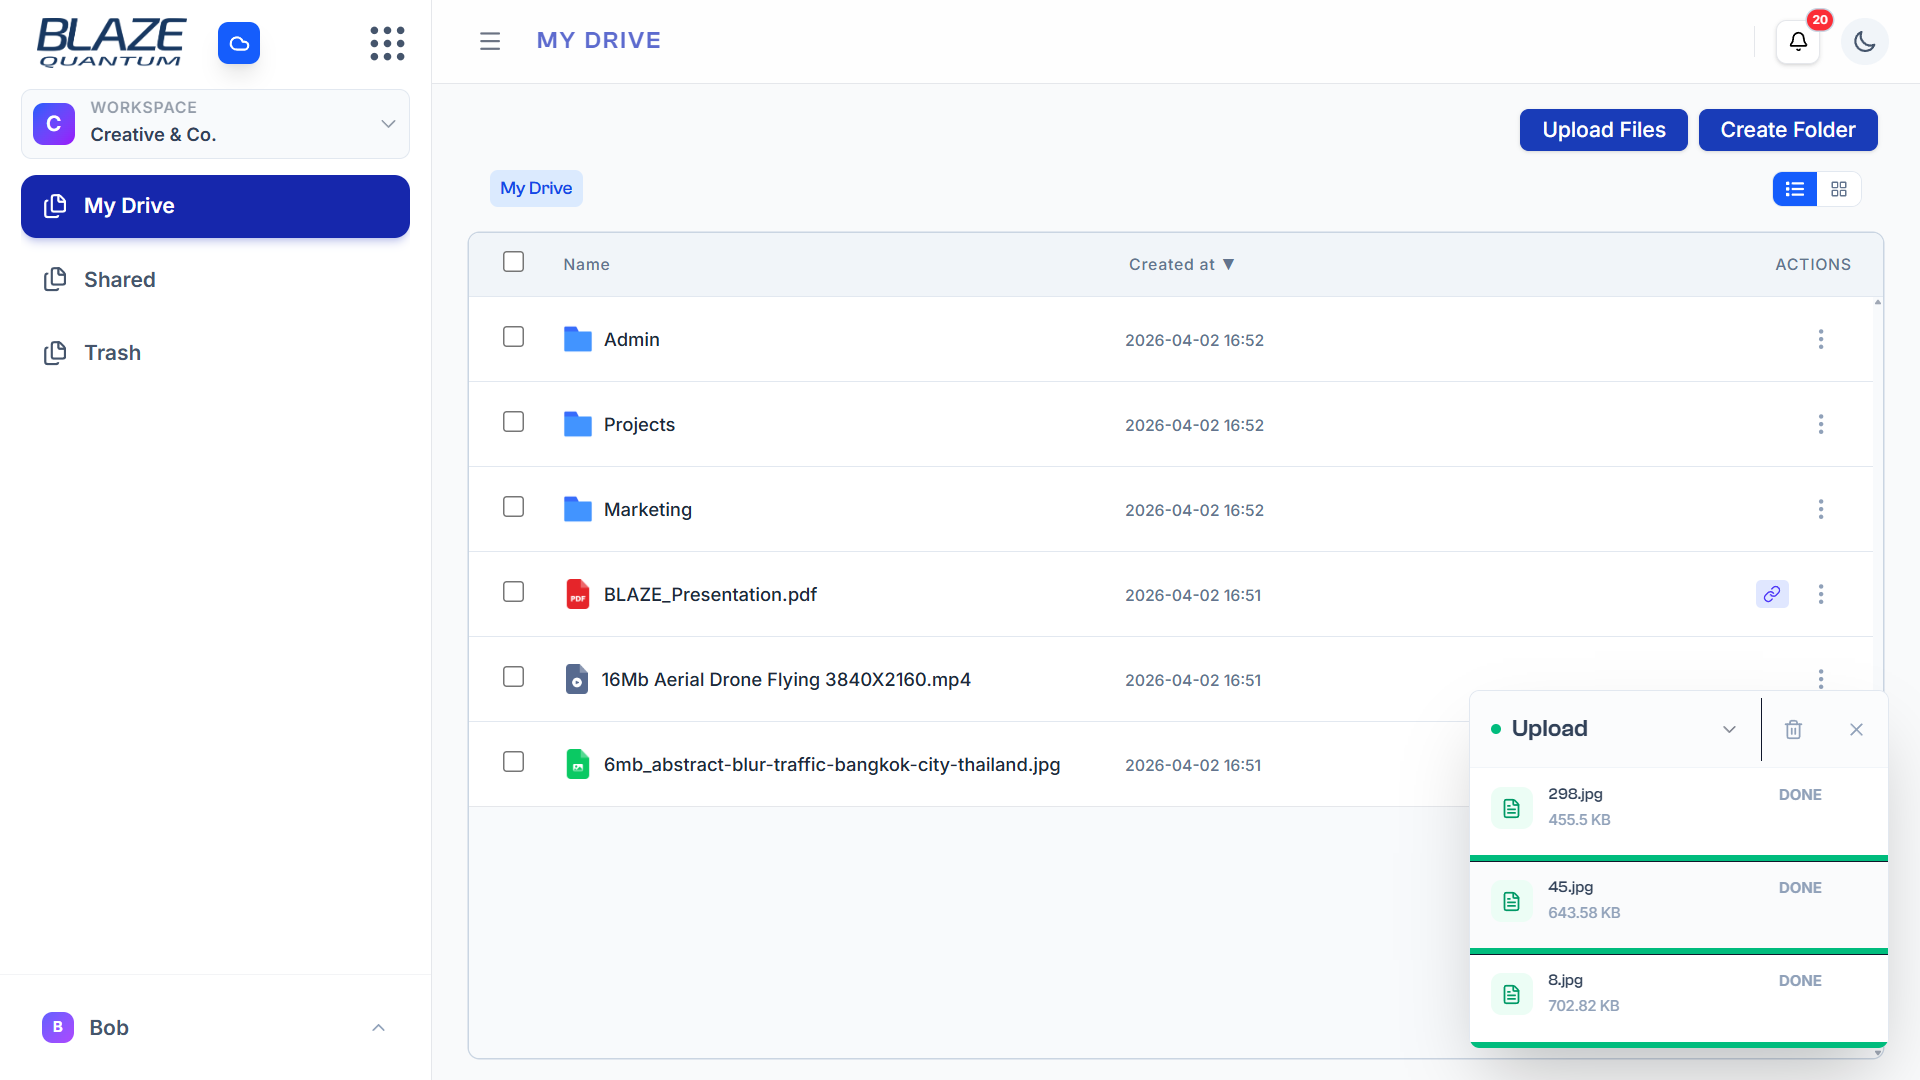Switch to grid view
This screenshot has width=1920, height=1080.
pyautogui.click(x=1839, y=189)
